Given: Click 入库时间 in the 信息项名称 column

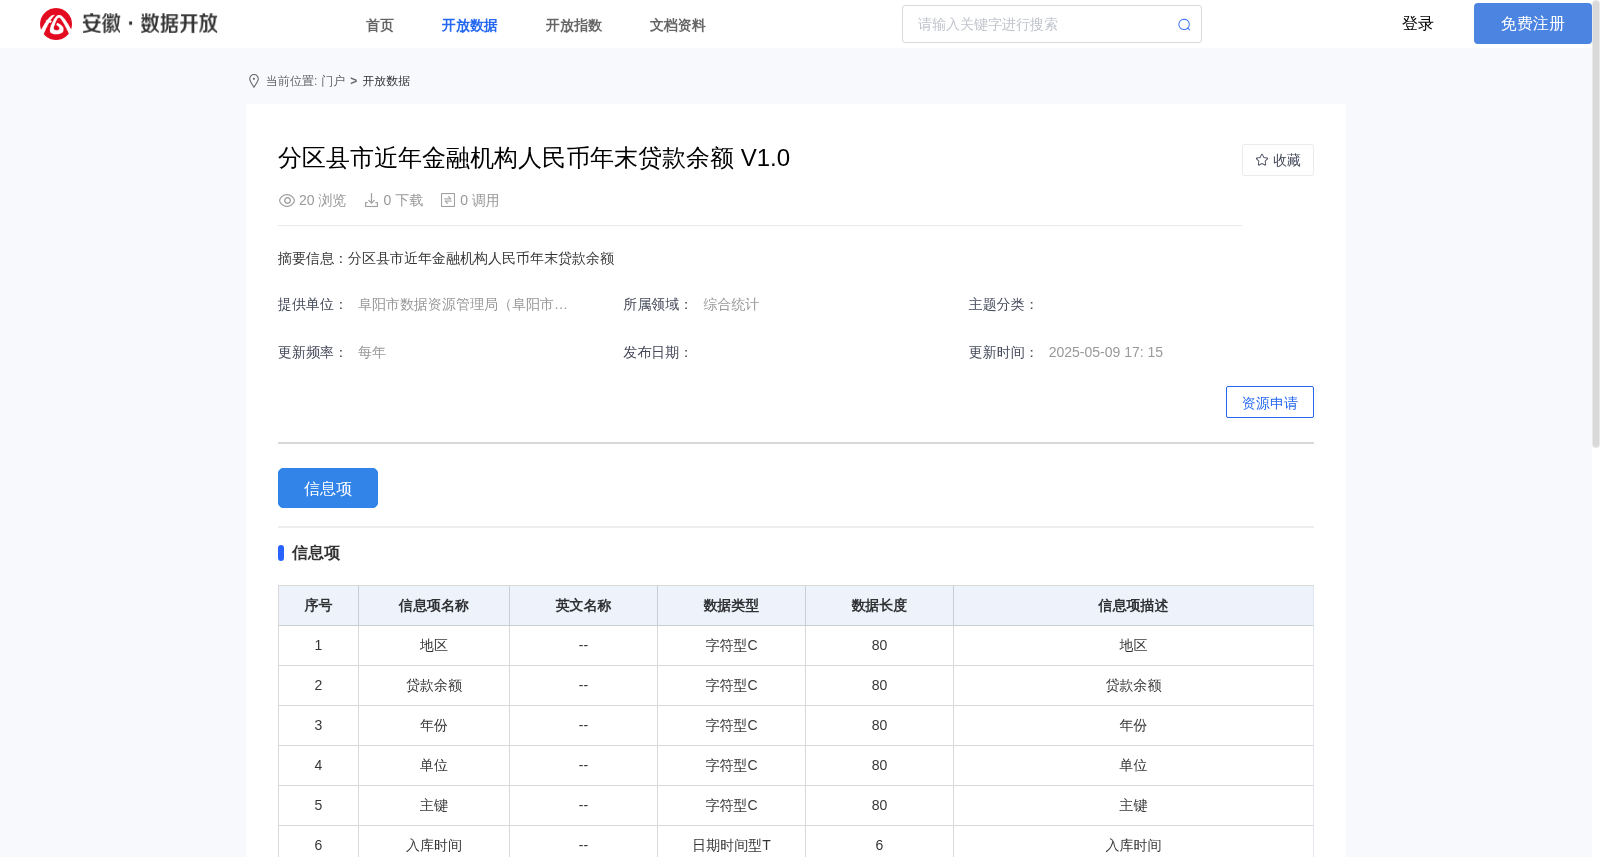Looking at the screenshot, I should 434,846.
